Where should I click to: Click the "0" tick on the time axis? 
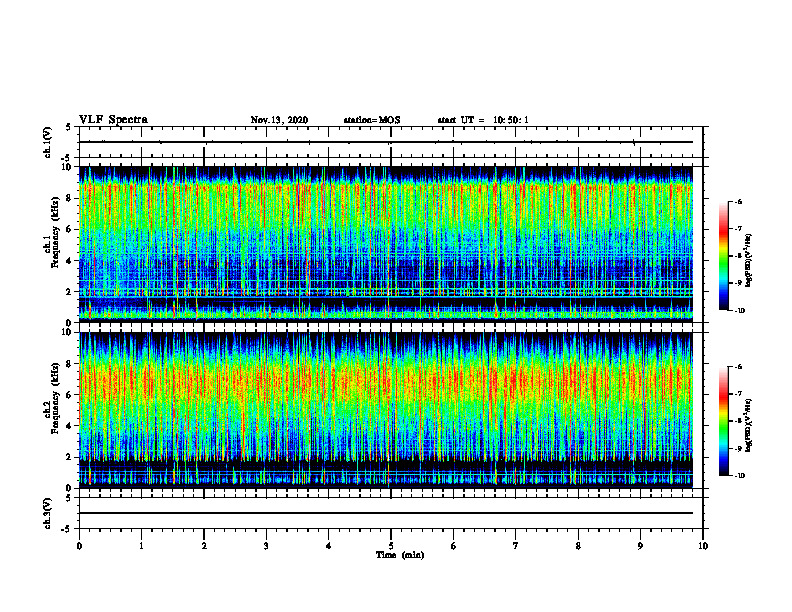coord(79,546)
